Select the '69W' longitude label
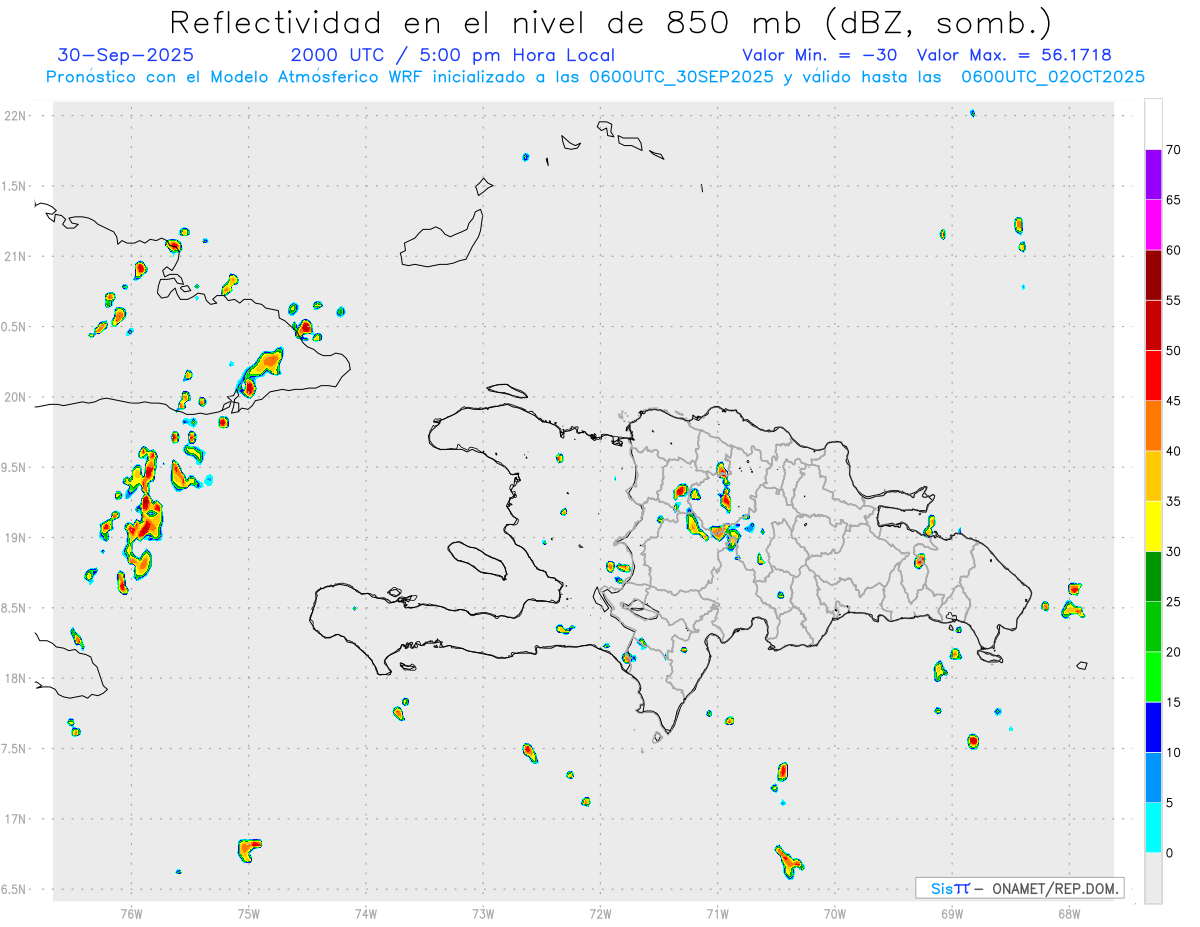 coord(952,913)
